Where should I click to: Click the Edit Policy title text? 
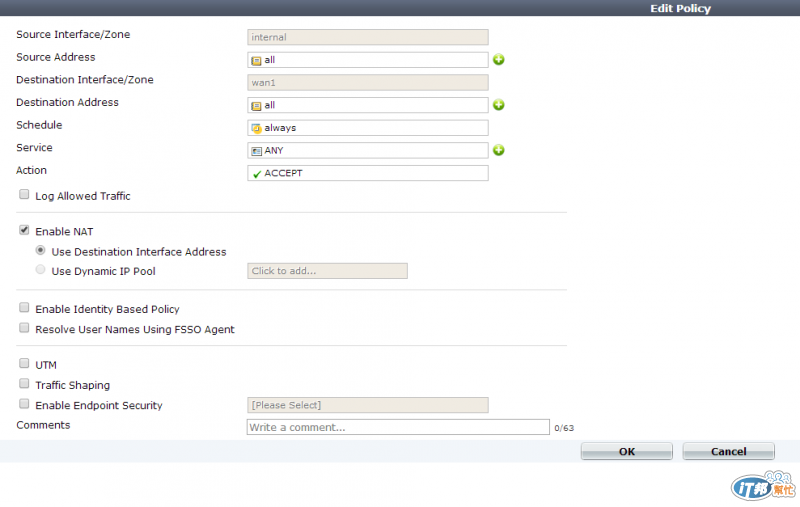[680, 8]
